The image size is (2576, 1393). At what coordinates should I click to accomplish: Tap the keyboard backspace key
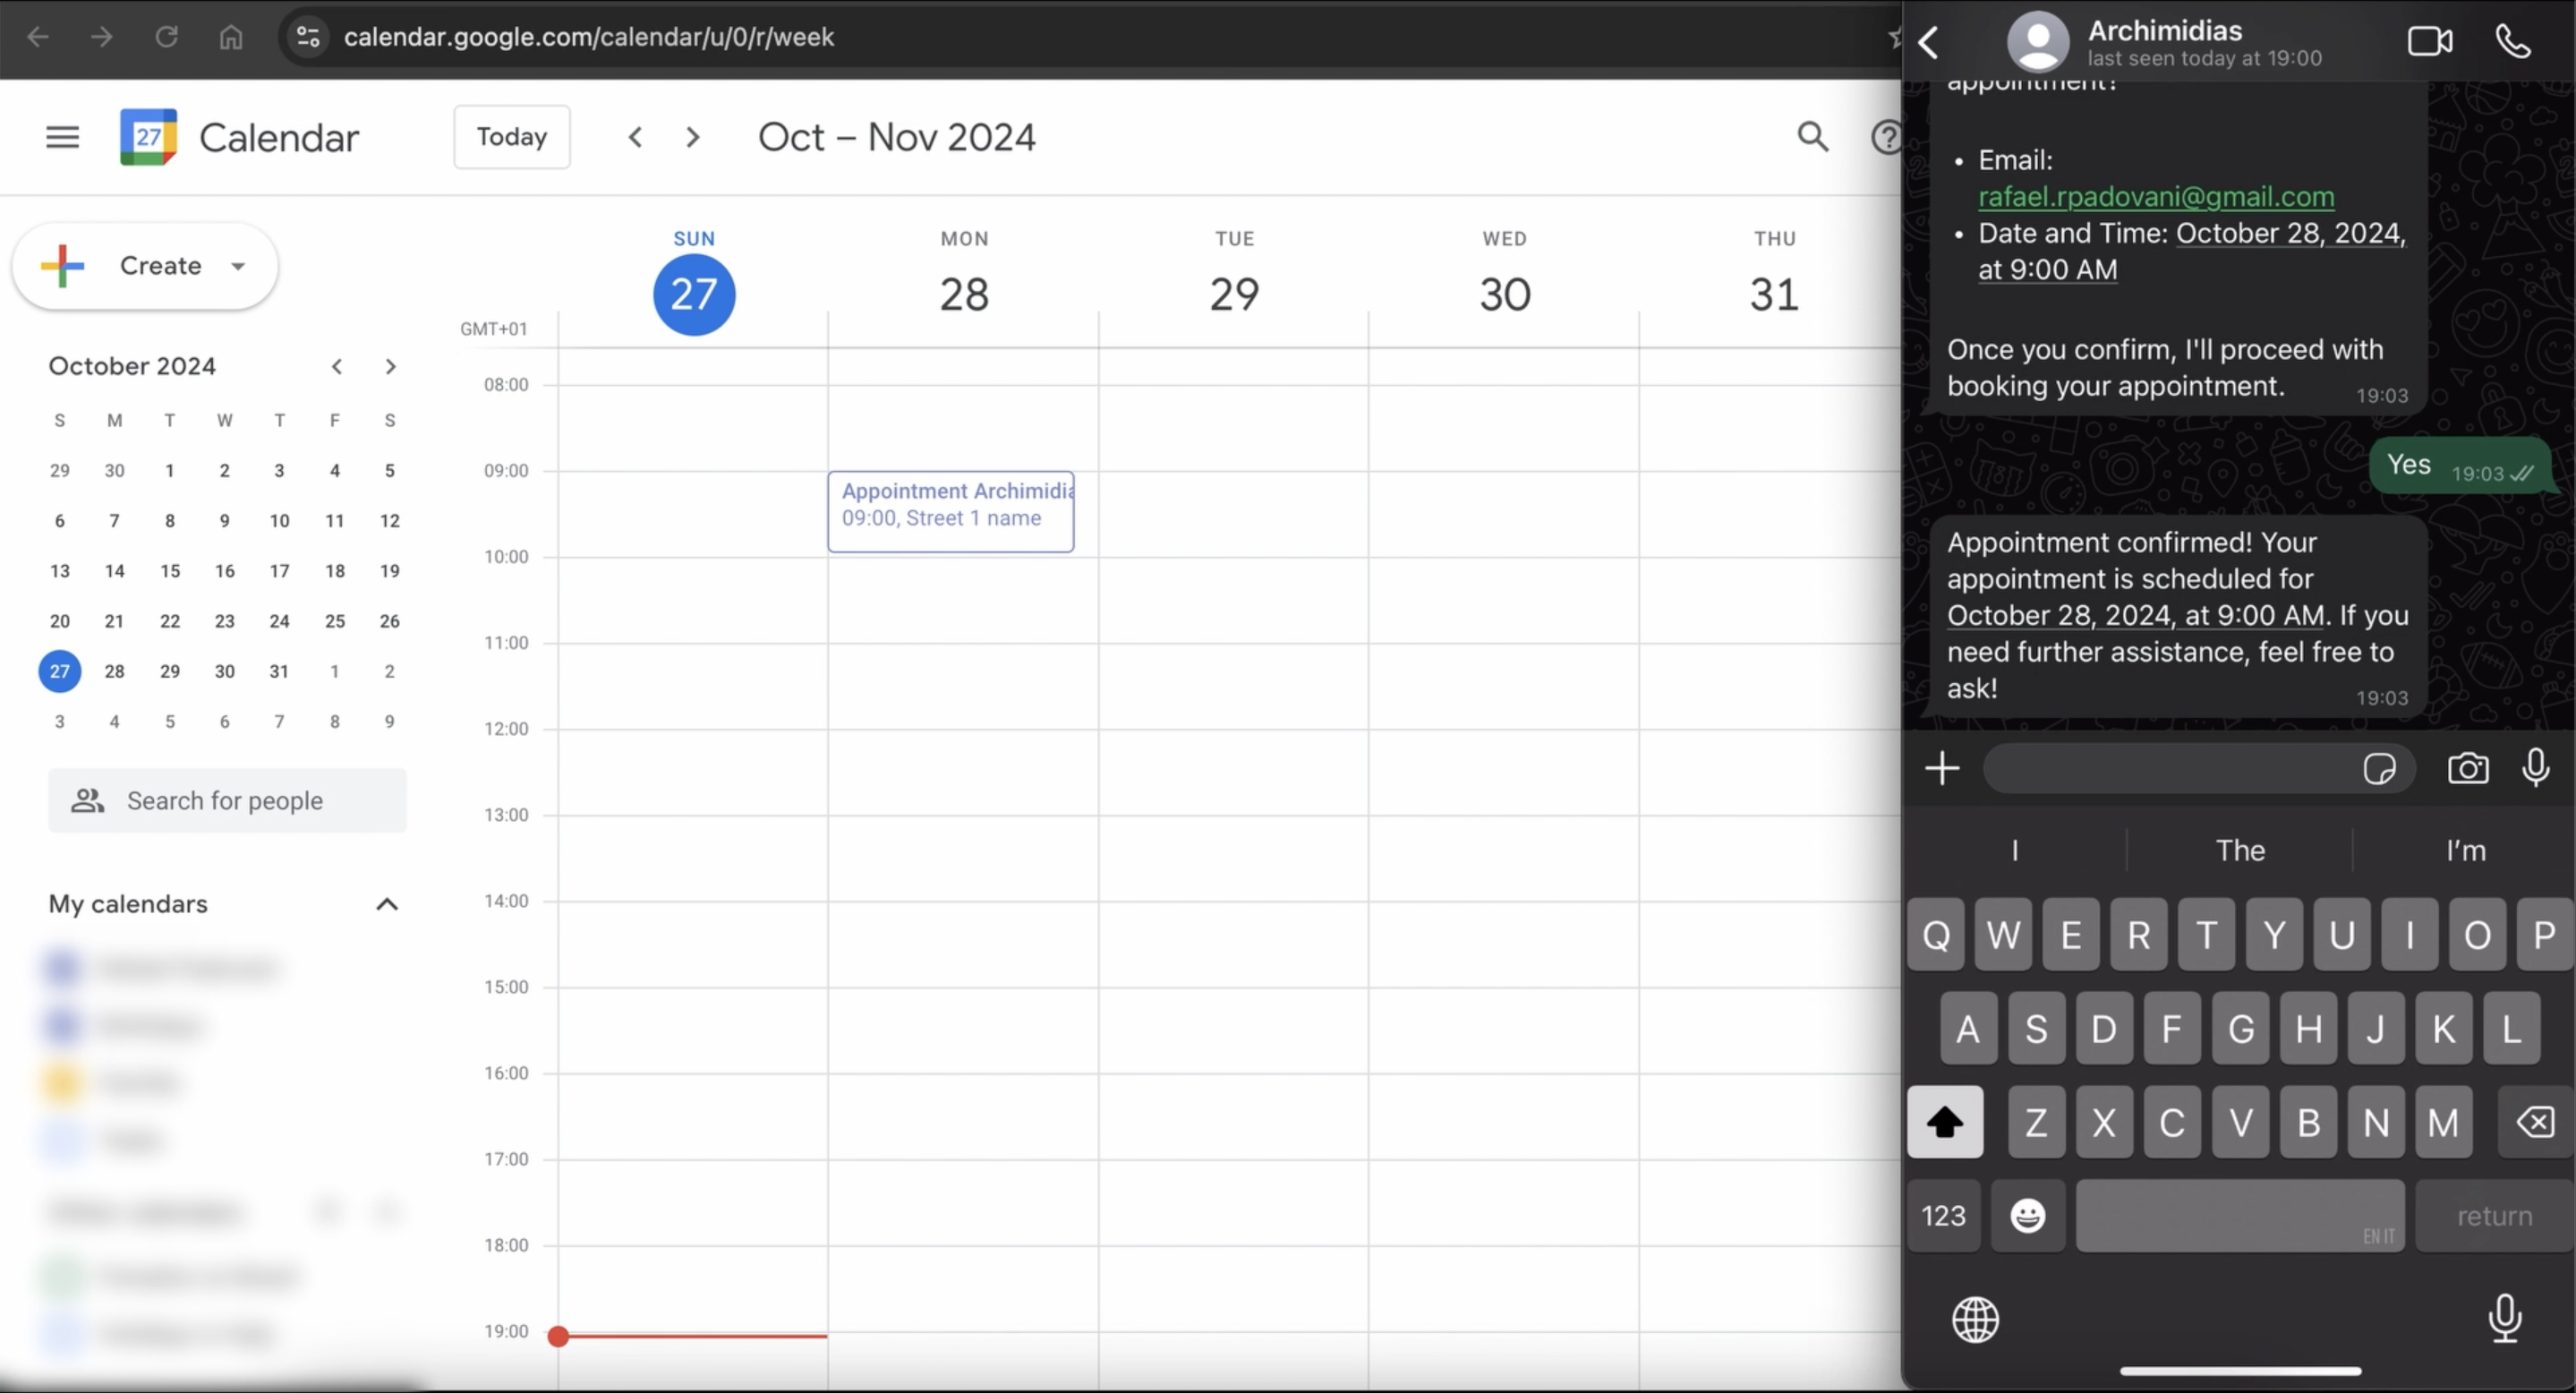[2537, 1122]
